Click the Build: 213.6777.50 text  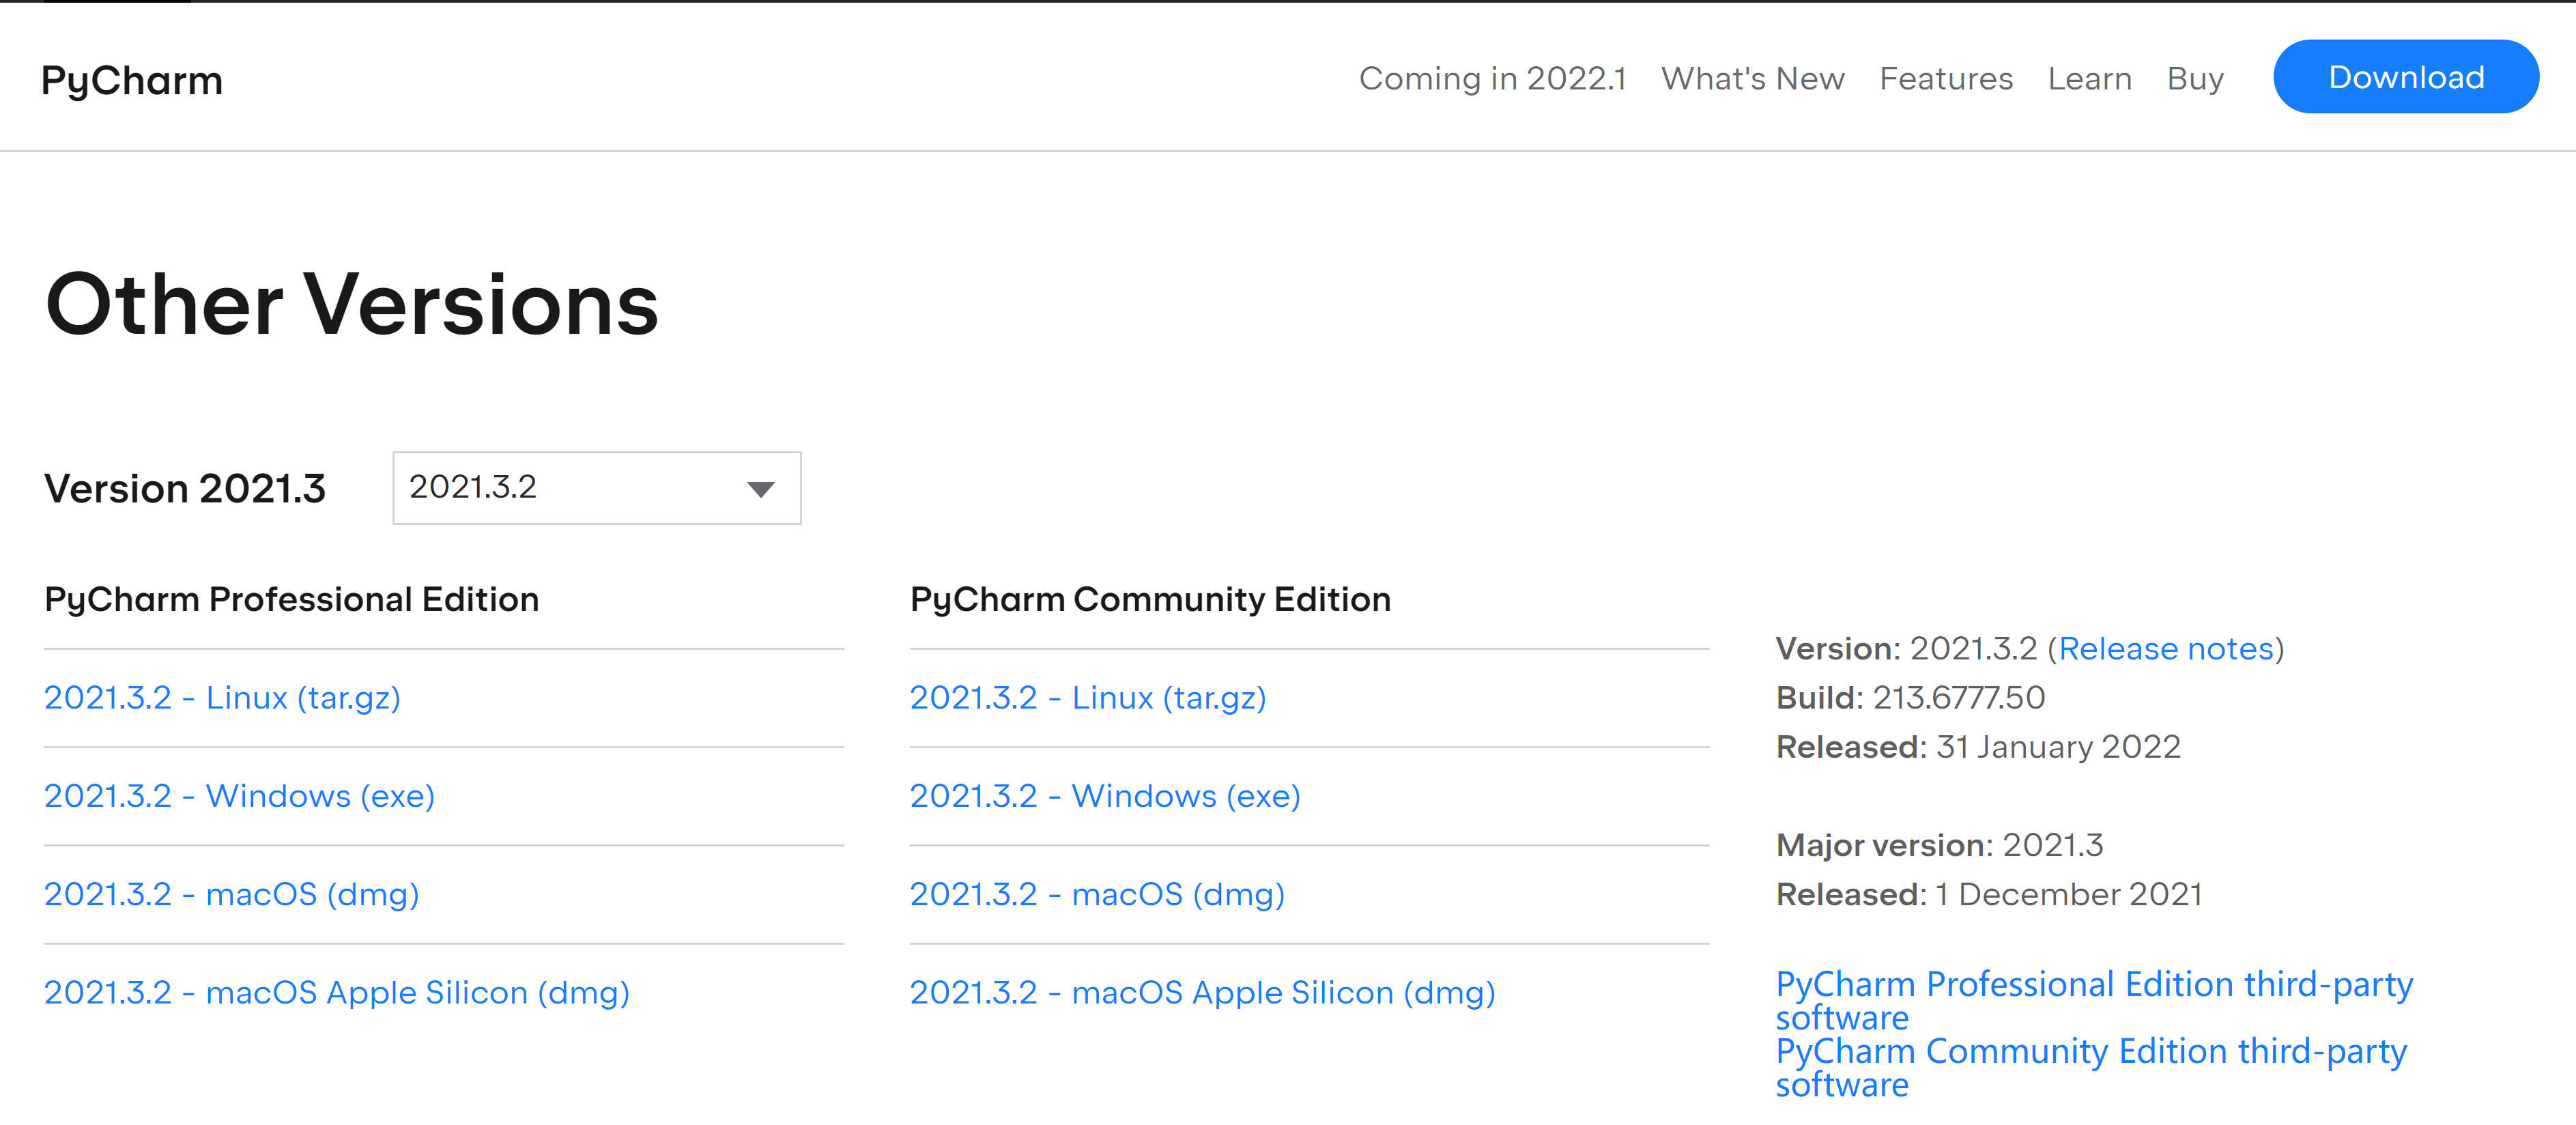pos(1910,698)
